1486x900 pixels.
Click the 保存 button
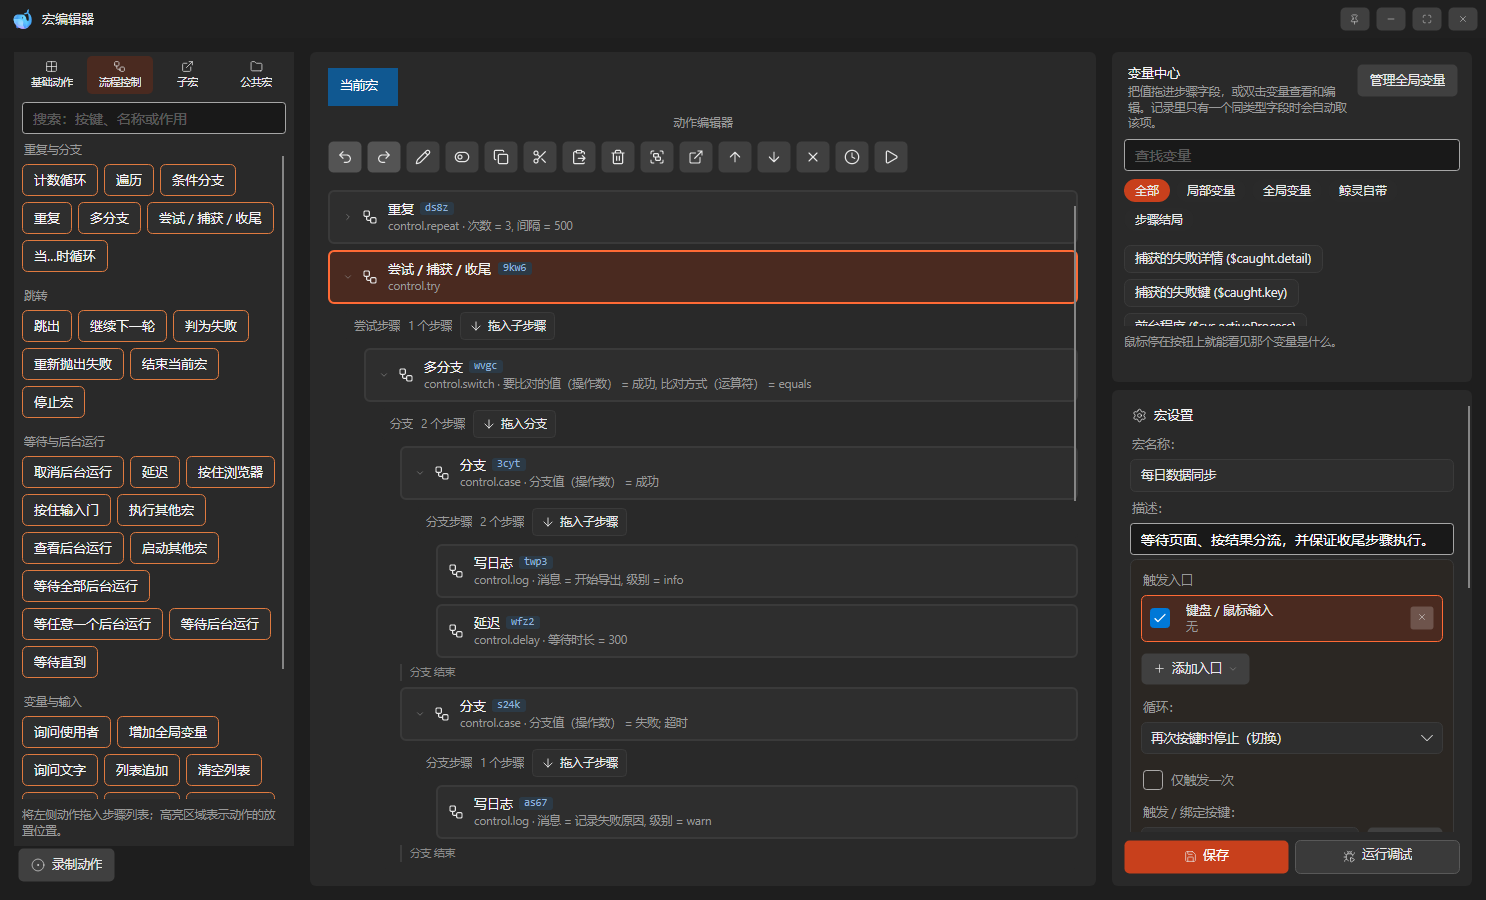[1206, 857]
